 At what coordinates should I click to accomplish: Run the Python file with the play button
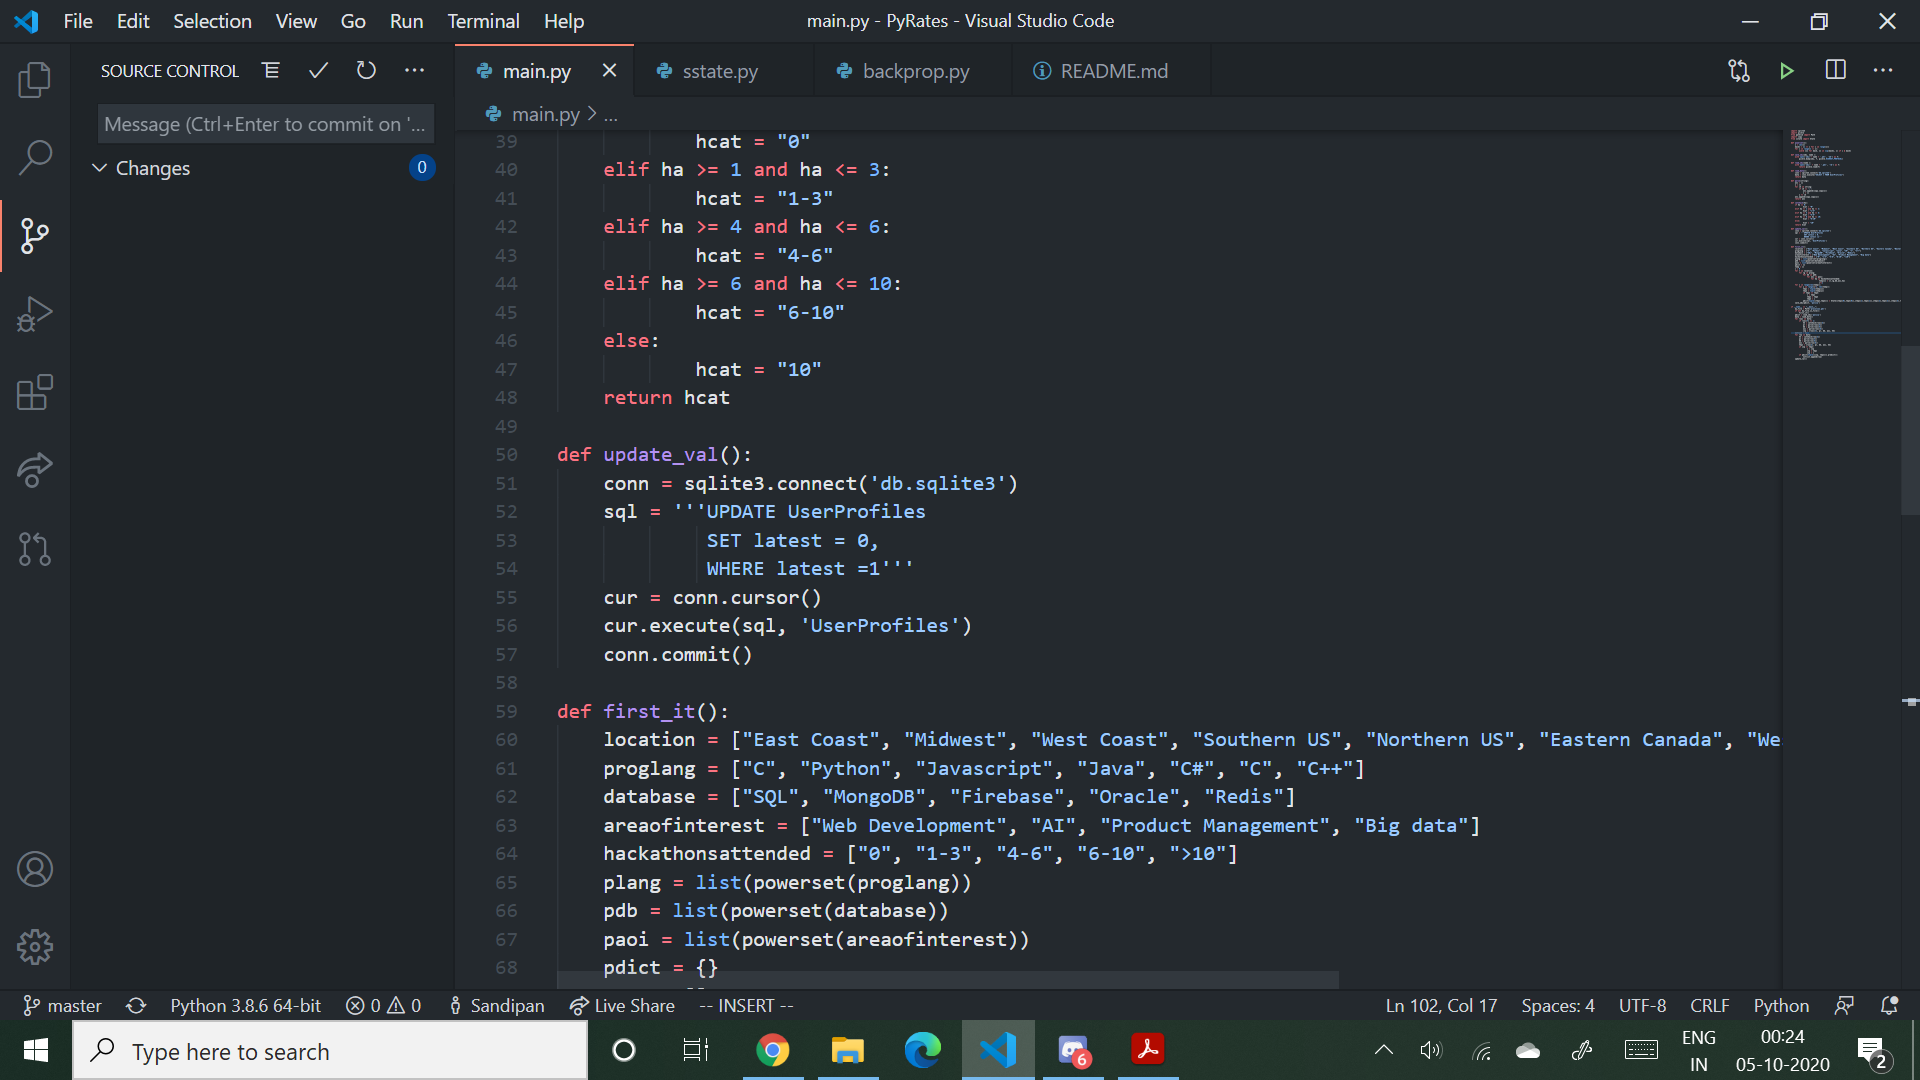coord(1786,71)
